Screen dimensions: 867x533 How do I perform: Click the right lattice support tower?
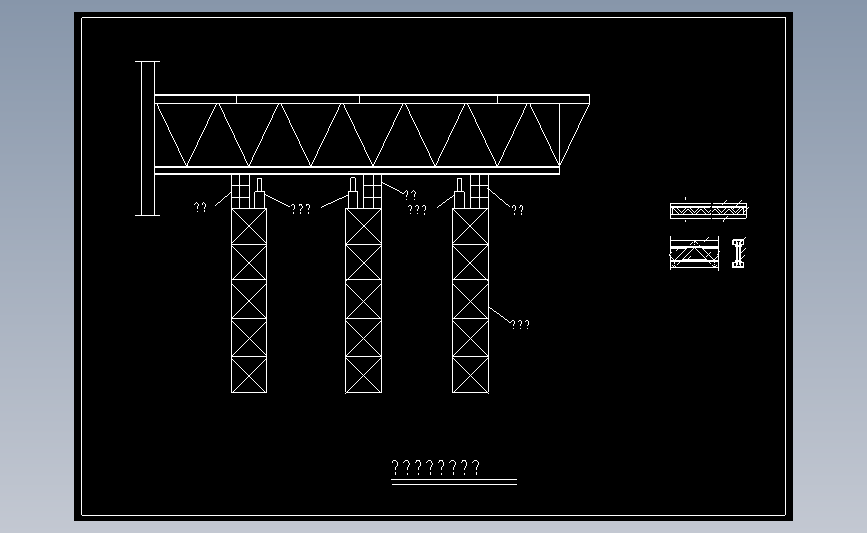pyautogui.click(x=471, y=300)
